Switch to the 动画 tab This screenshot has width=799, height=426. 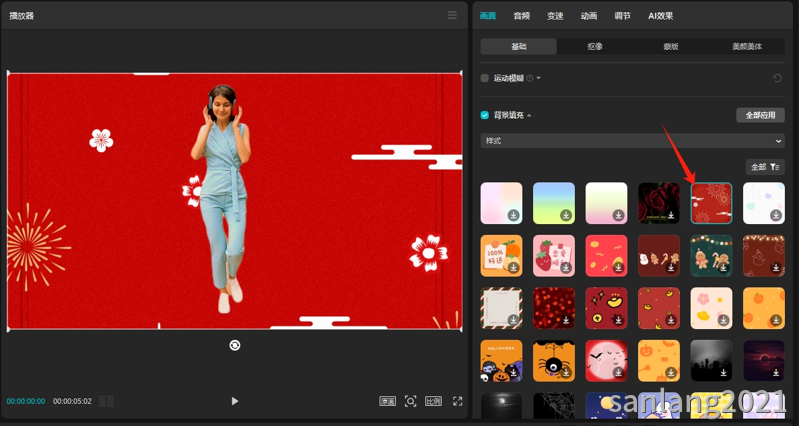click(x=589, y=16)
